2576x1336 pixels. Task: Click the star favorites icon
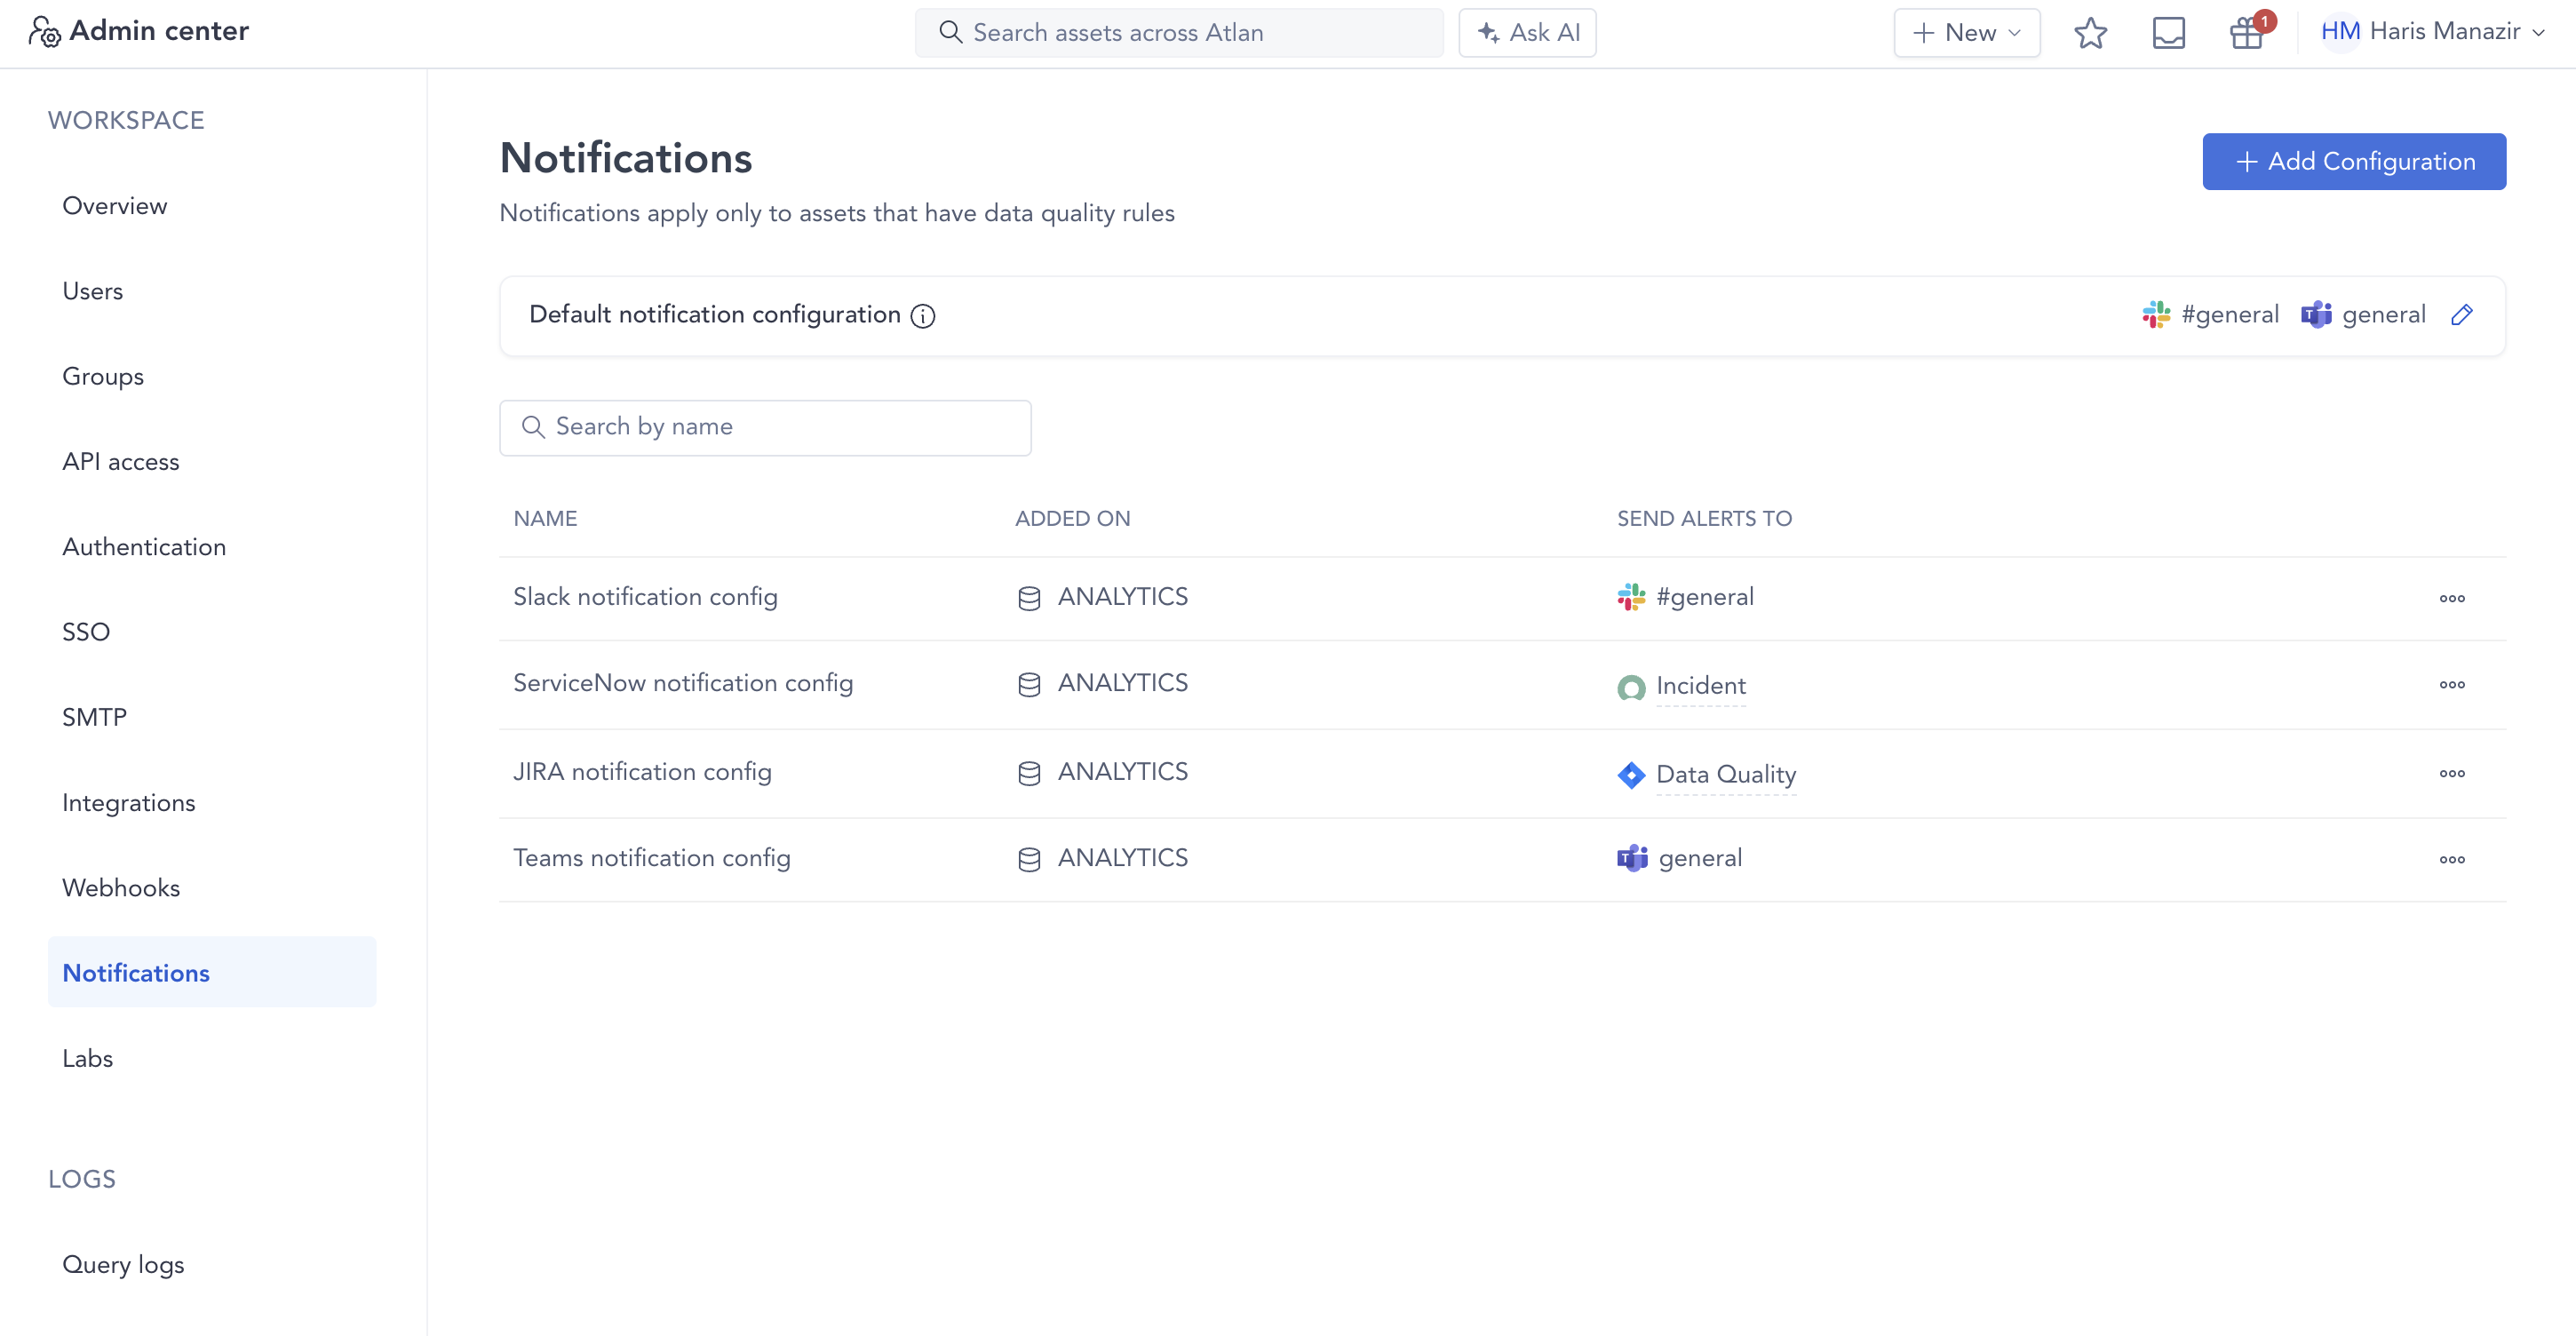click(x=2091, y=33)
